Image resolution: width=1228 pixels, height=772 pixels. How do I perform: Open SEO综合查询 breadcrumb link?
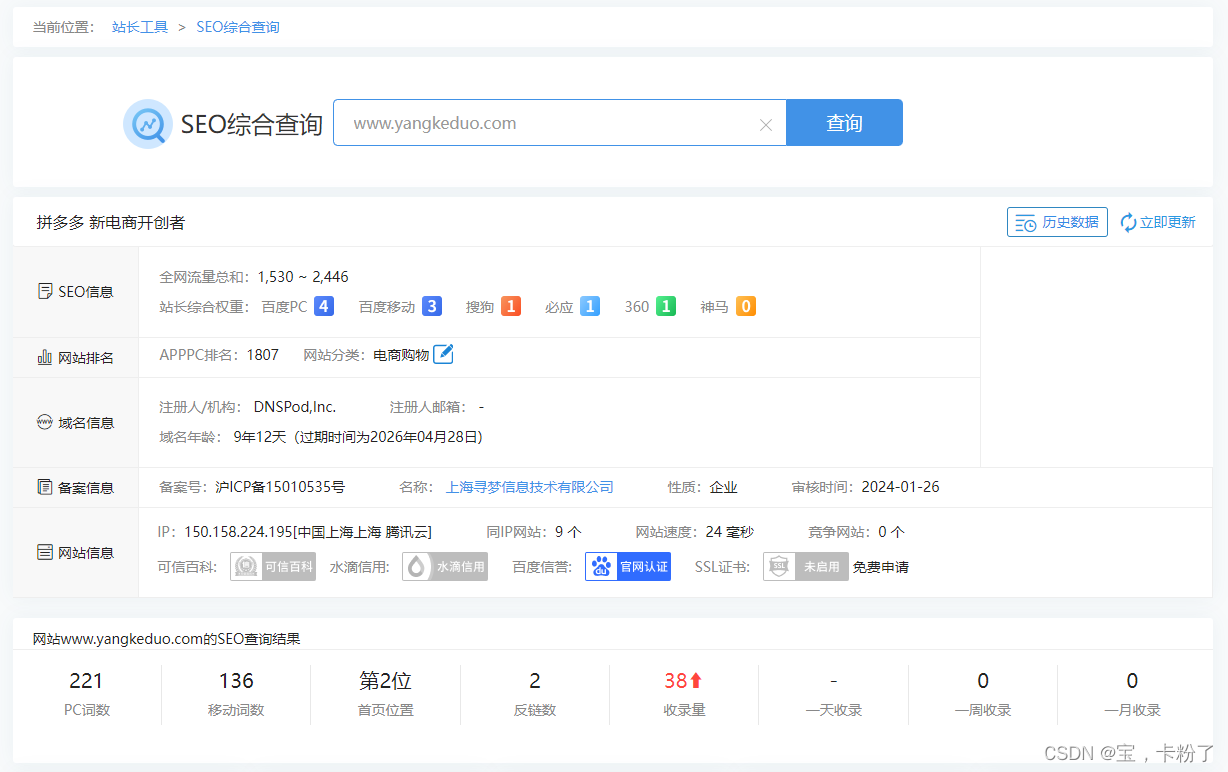point(238,27)
